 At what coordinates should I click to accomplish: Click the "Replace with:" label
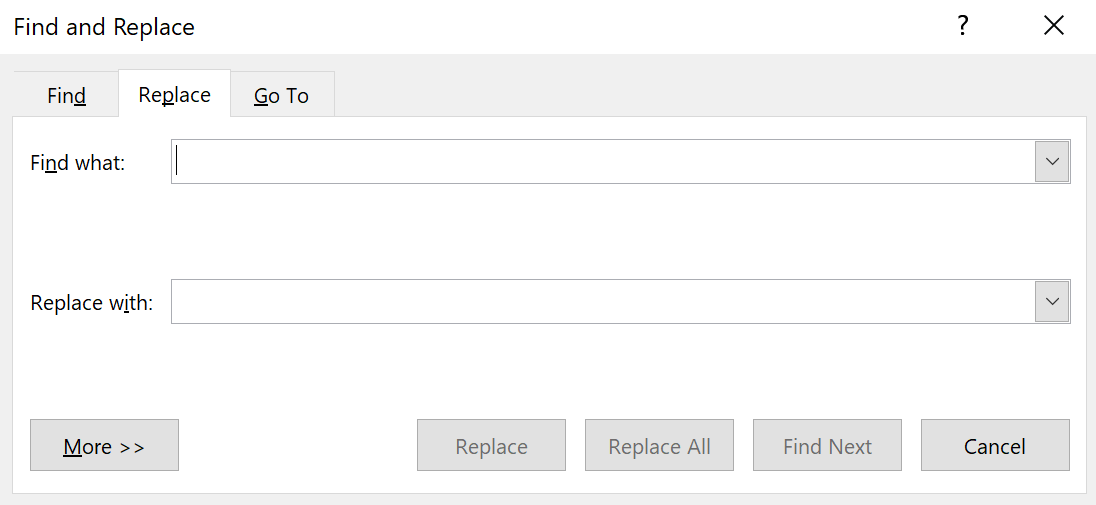92,303
